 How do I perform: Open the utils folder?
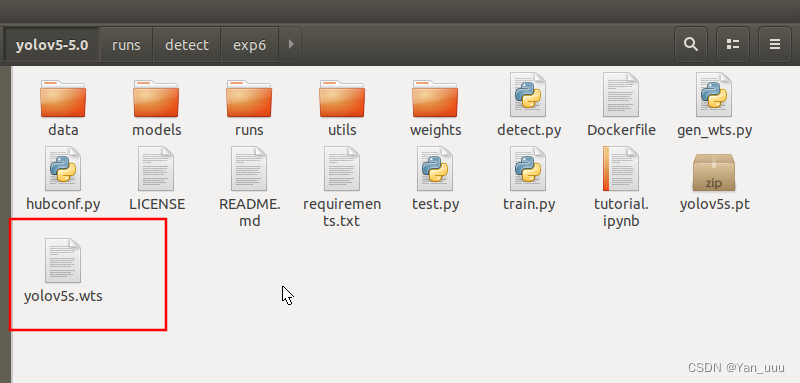pos(342,98)
